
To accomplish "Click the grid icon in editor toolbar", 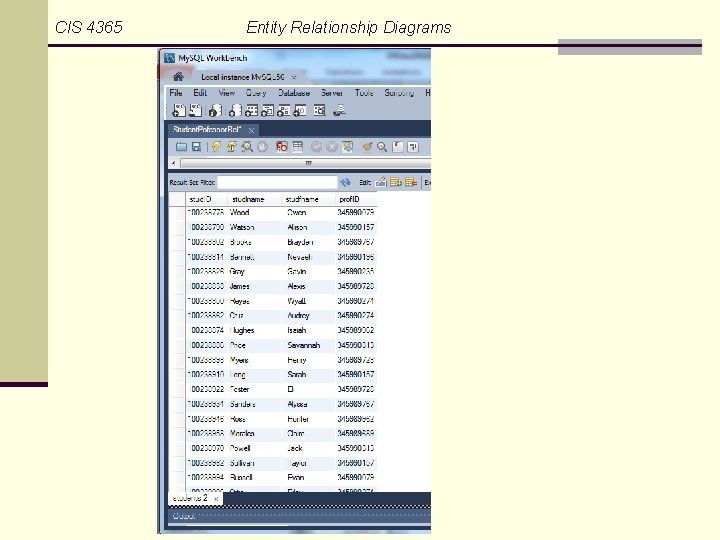I will click(298, 147).
